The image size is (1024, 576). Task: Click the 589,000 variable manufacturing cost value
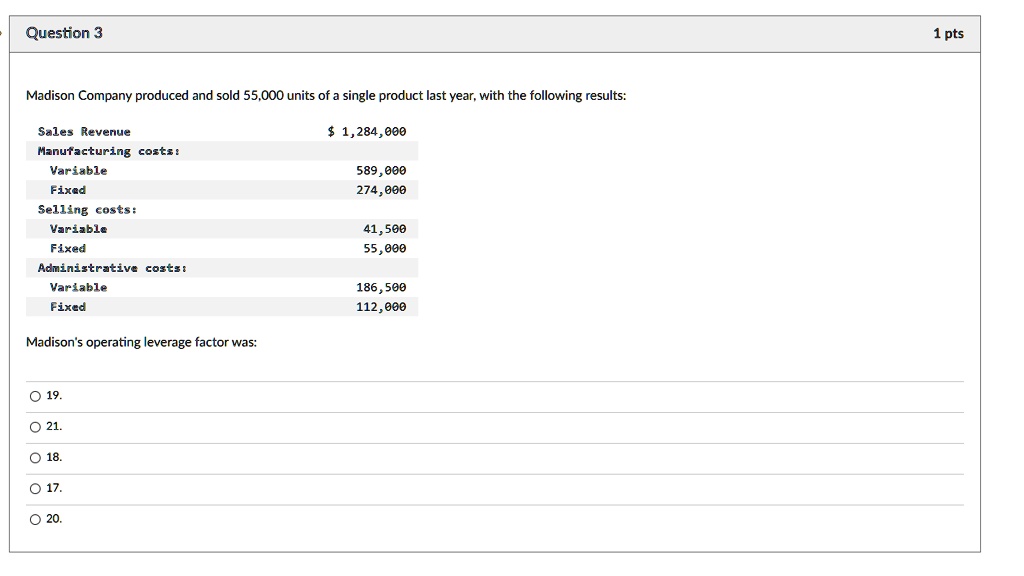[381, 171]
